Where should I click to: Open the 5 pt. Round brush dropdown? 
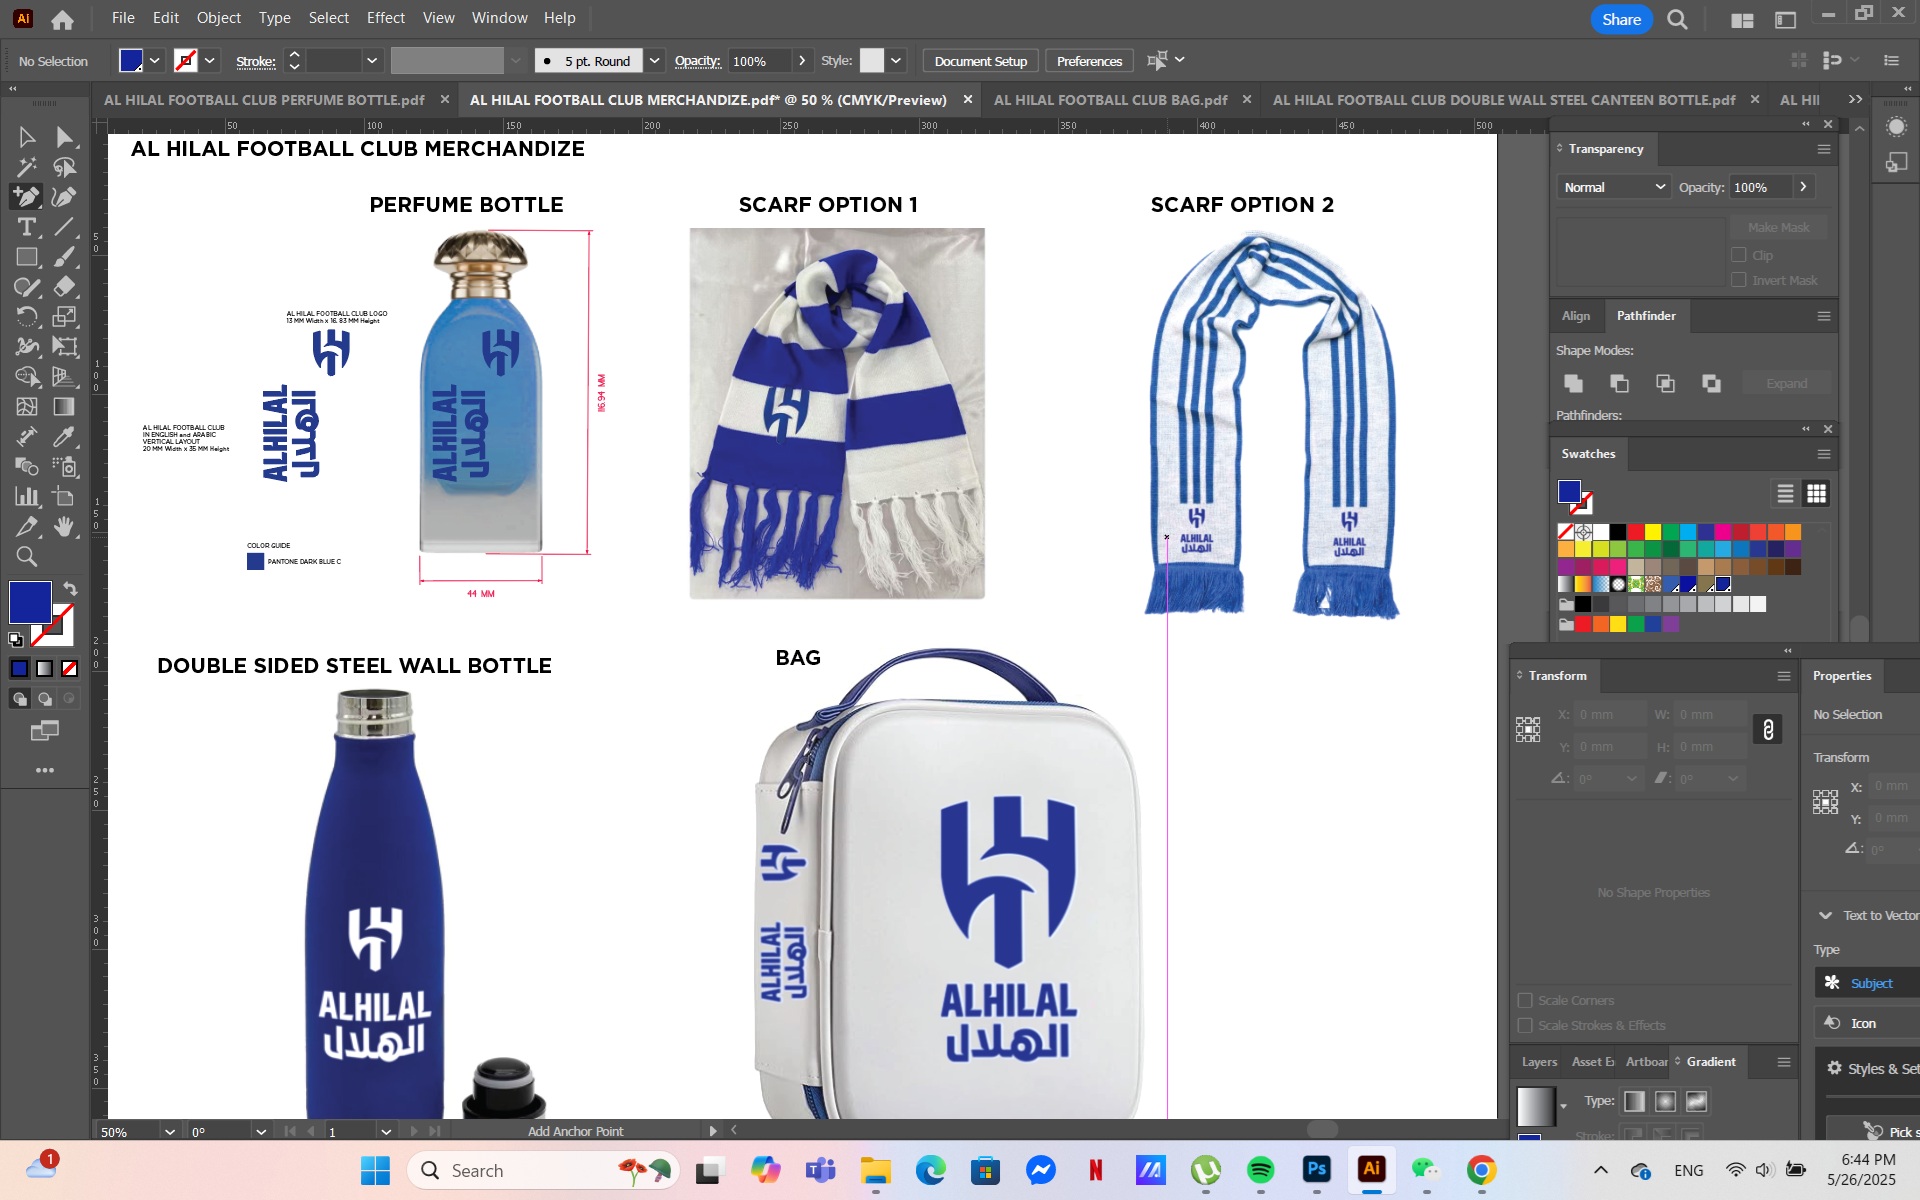(x=654, y=61)
